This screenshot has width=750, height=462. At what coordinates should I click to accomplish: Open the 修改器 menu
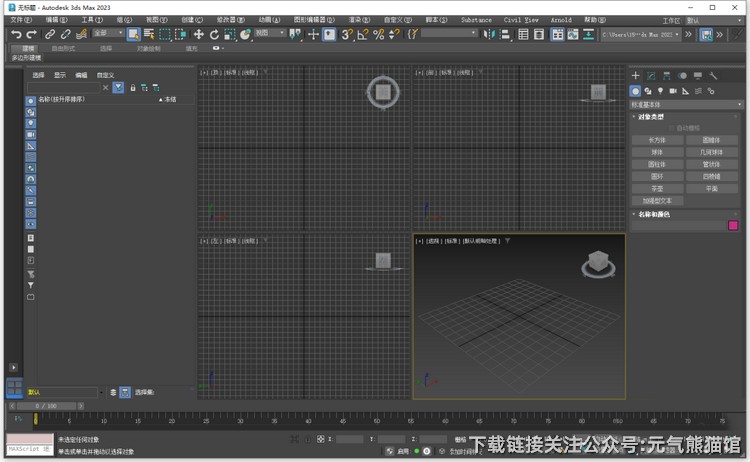(226, 19)
